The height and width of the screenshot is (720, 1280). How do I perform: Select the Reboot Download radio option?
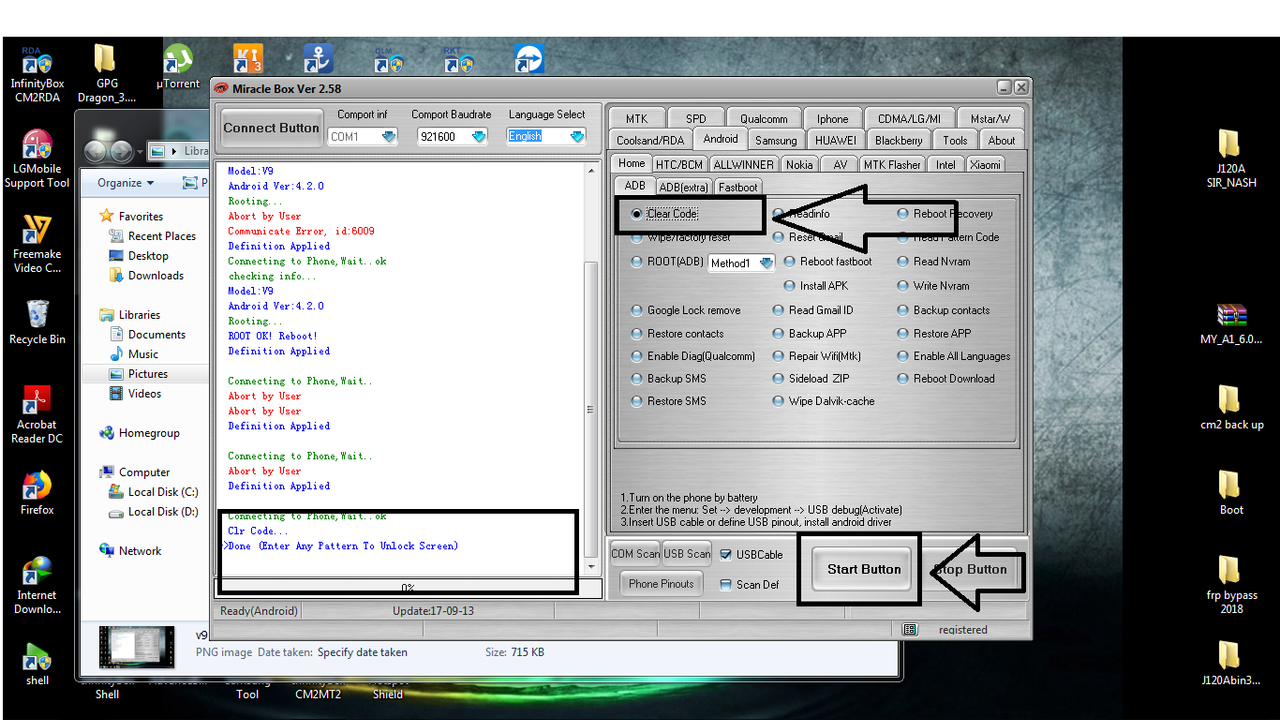903,379
